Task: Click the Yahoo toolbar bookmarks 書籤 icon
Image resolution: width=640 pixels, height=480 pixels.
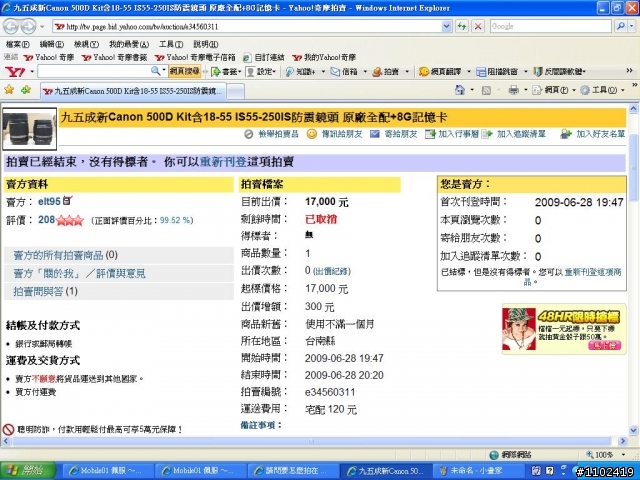Action: 216,72
